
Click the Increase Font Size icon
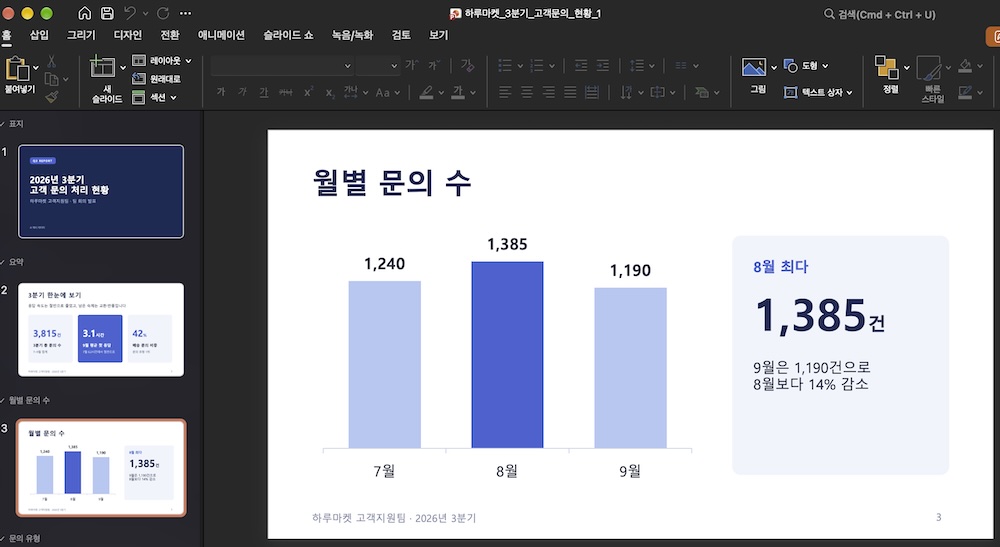tap(412, 65)
